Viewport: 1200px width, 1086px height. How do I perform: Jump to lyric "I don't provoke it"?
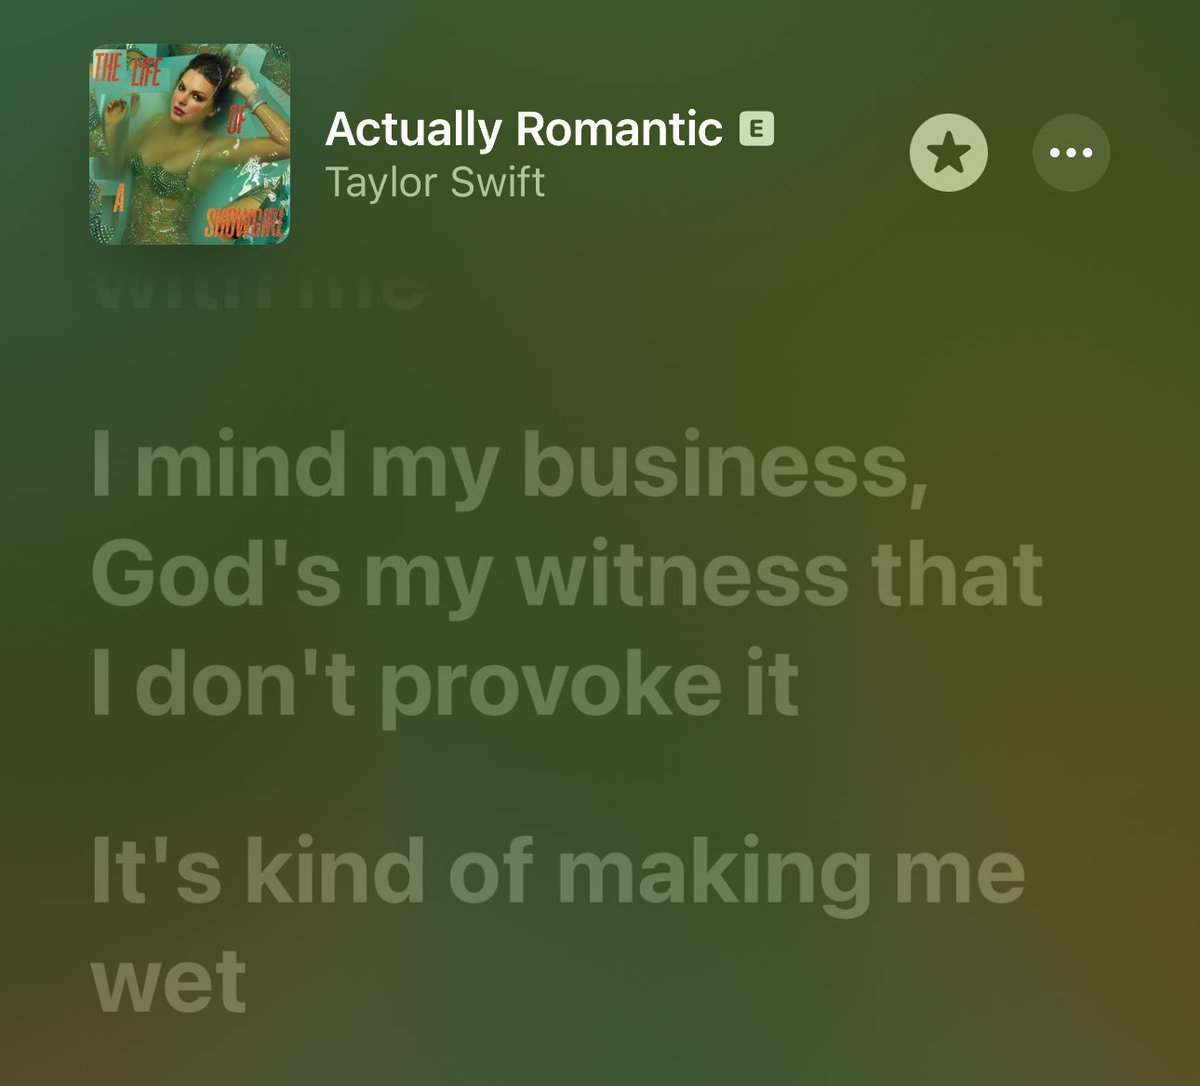[x=446, y=687]
